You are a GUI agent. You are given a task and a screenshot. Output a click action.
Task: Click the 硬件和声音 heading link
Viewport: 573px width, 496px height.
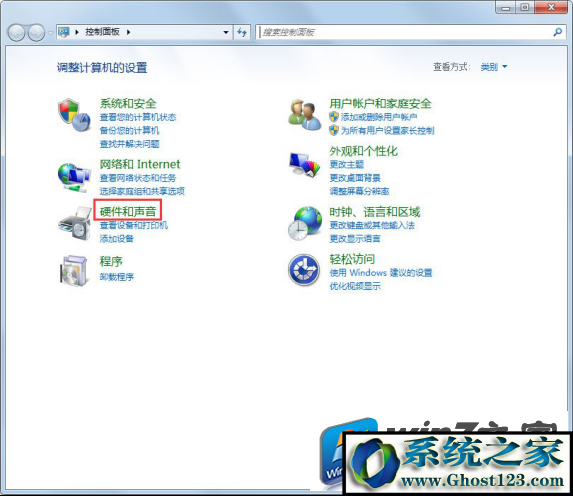click(x=128, y=211)
